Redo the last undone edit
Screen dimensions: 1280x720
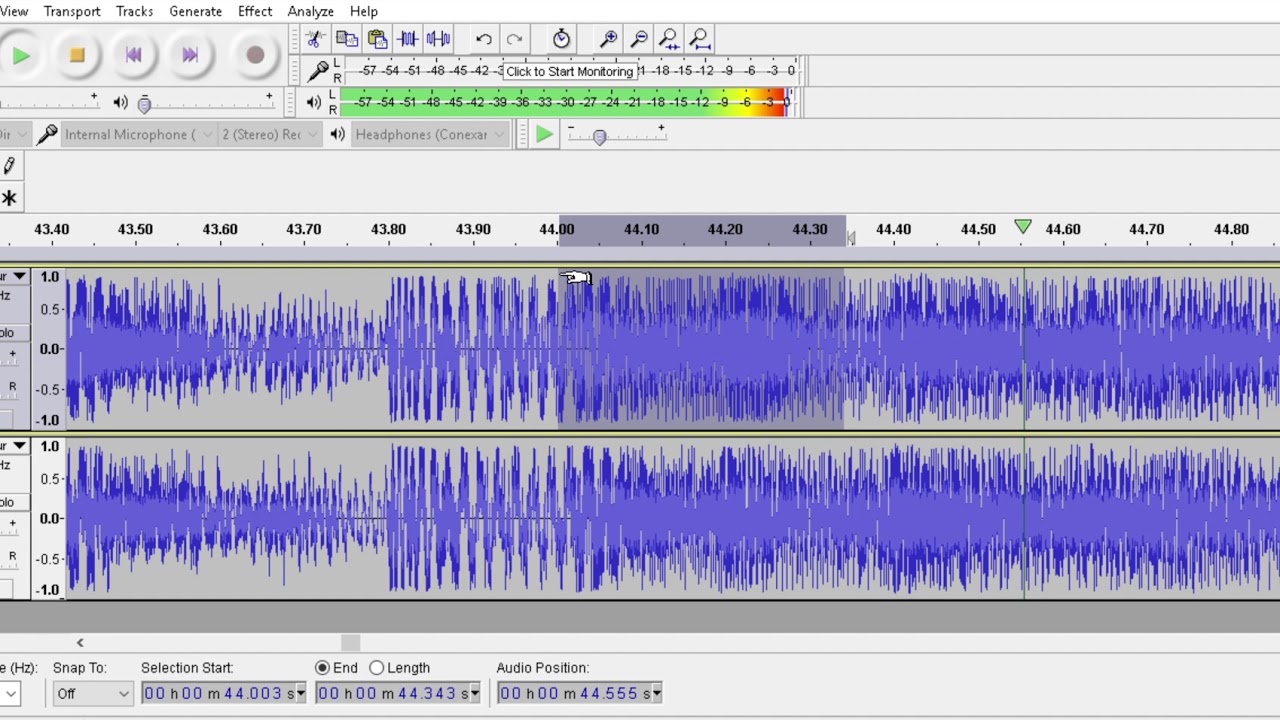click(514, 39)
